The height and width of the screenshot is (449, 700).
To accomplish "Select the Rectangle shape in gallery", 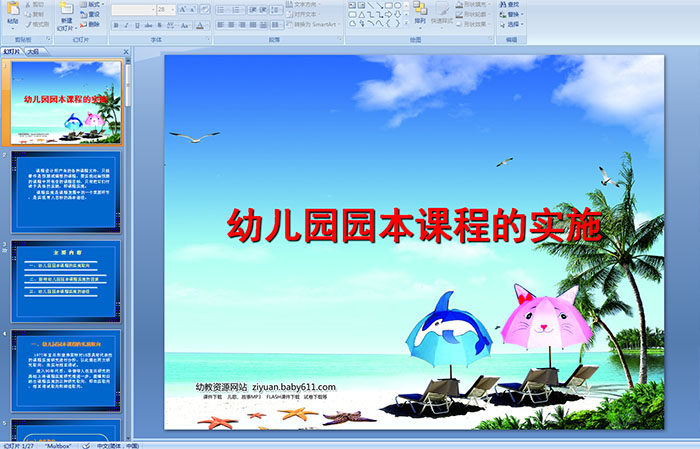I will tap(389, 5).
